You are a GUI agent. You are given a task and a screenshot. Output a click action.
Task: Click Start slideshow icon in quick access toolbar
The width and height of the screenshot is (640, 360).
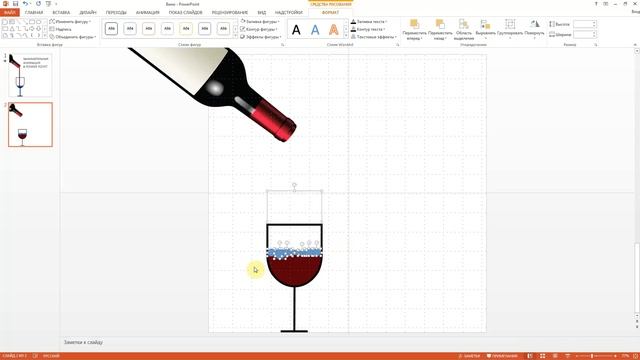[49, 4]
